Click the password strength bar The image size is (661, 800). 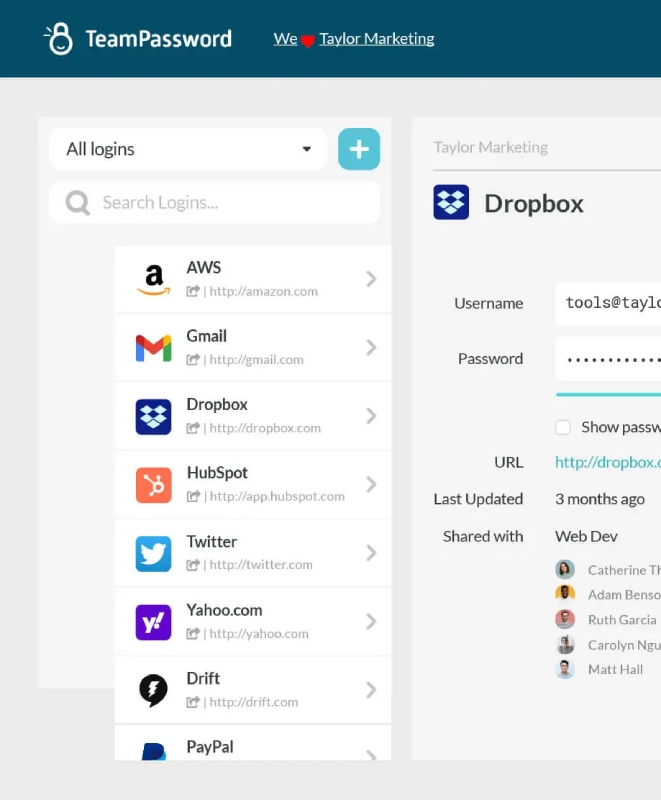(x=608, y=394)
